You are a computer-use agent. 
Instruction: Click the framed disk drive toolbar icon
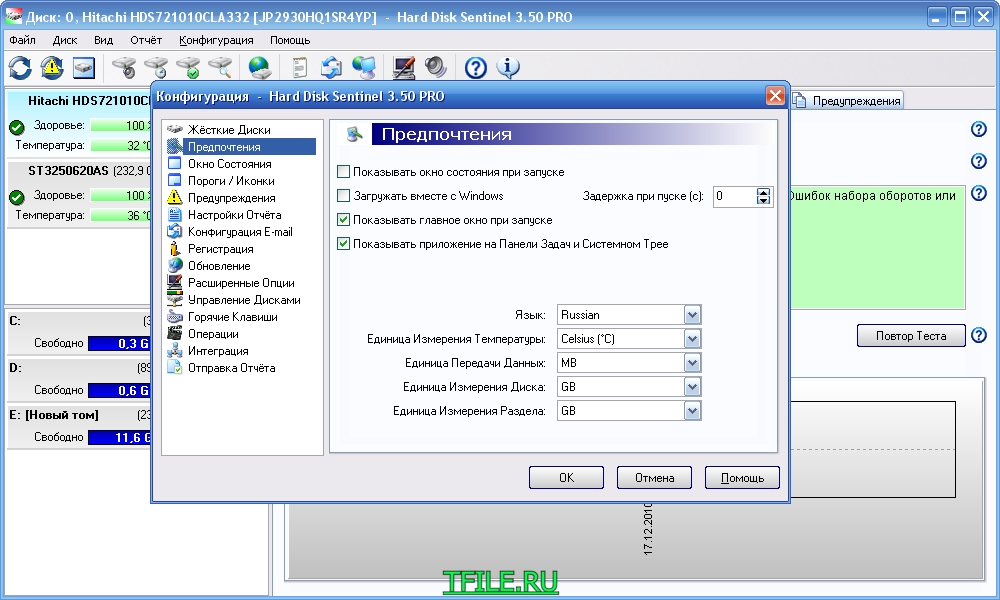coord(84,67)
